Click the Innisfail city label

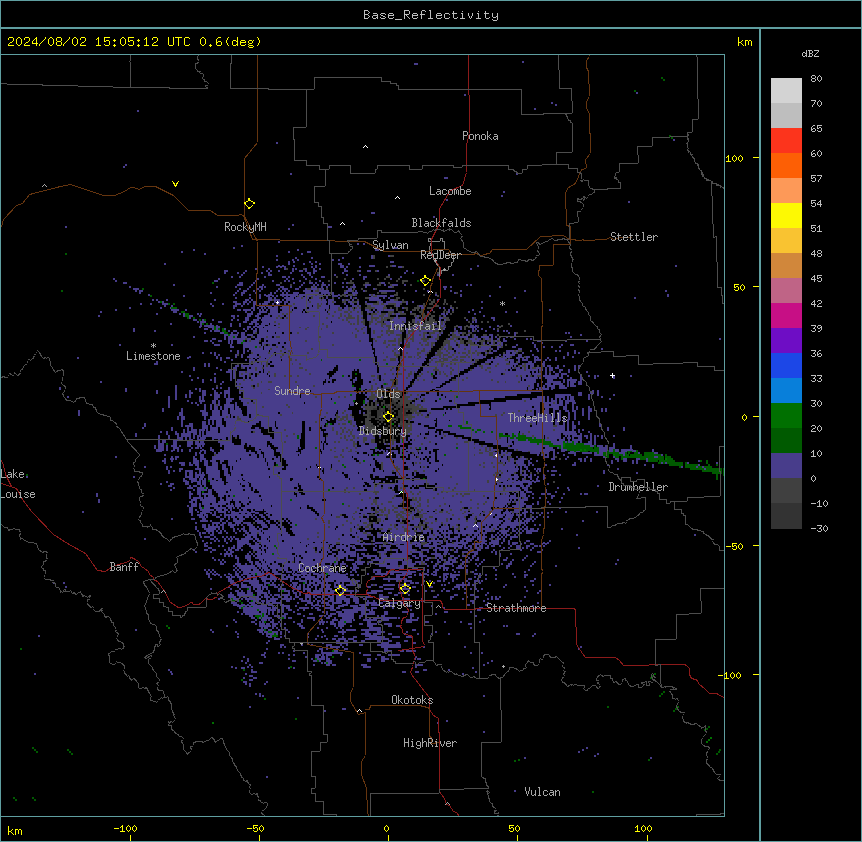[415, 326]
